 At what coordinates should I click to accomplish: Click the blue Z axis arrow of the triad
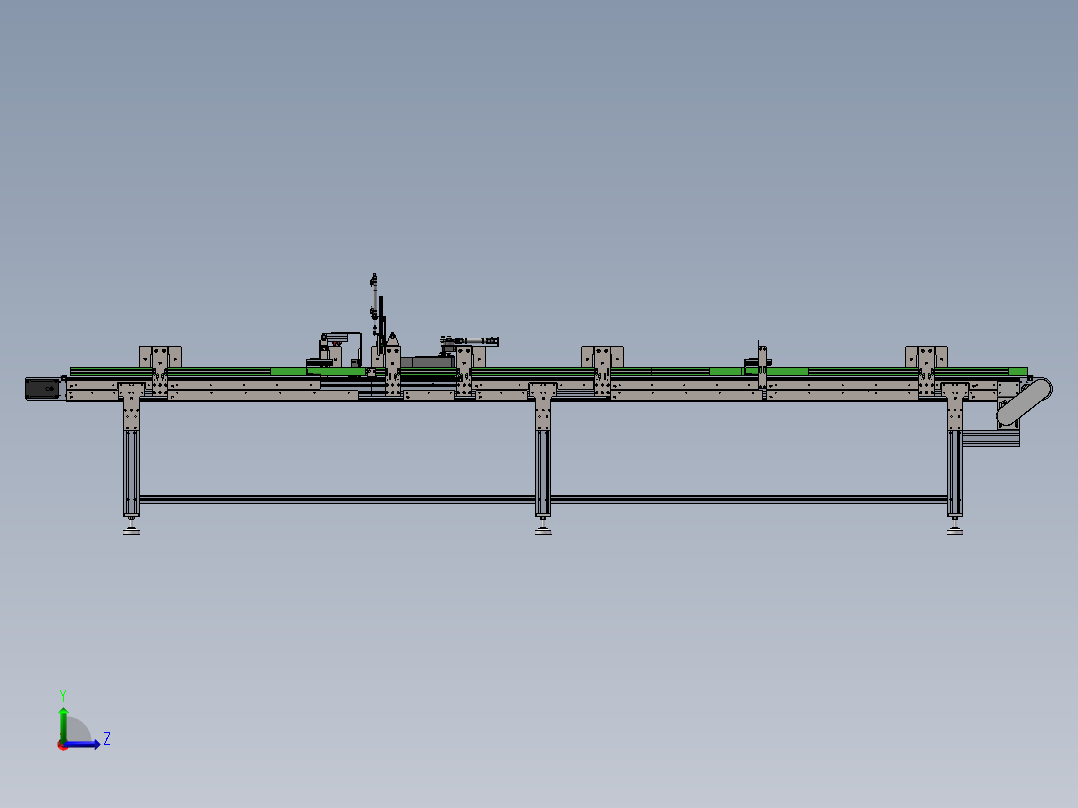click(82, 744)
